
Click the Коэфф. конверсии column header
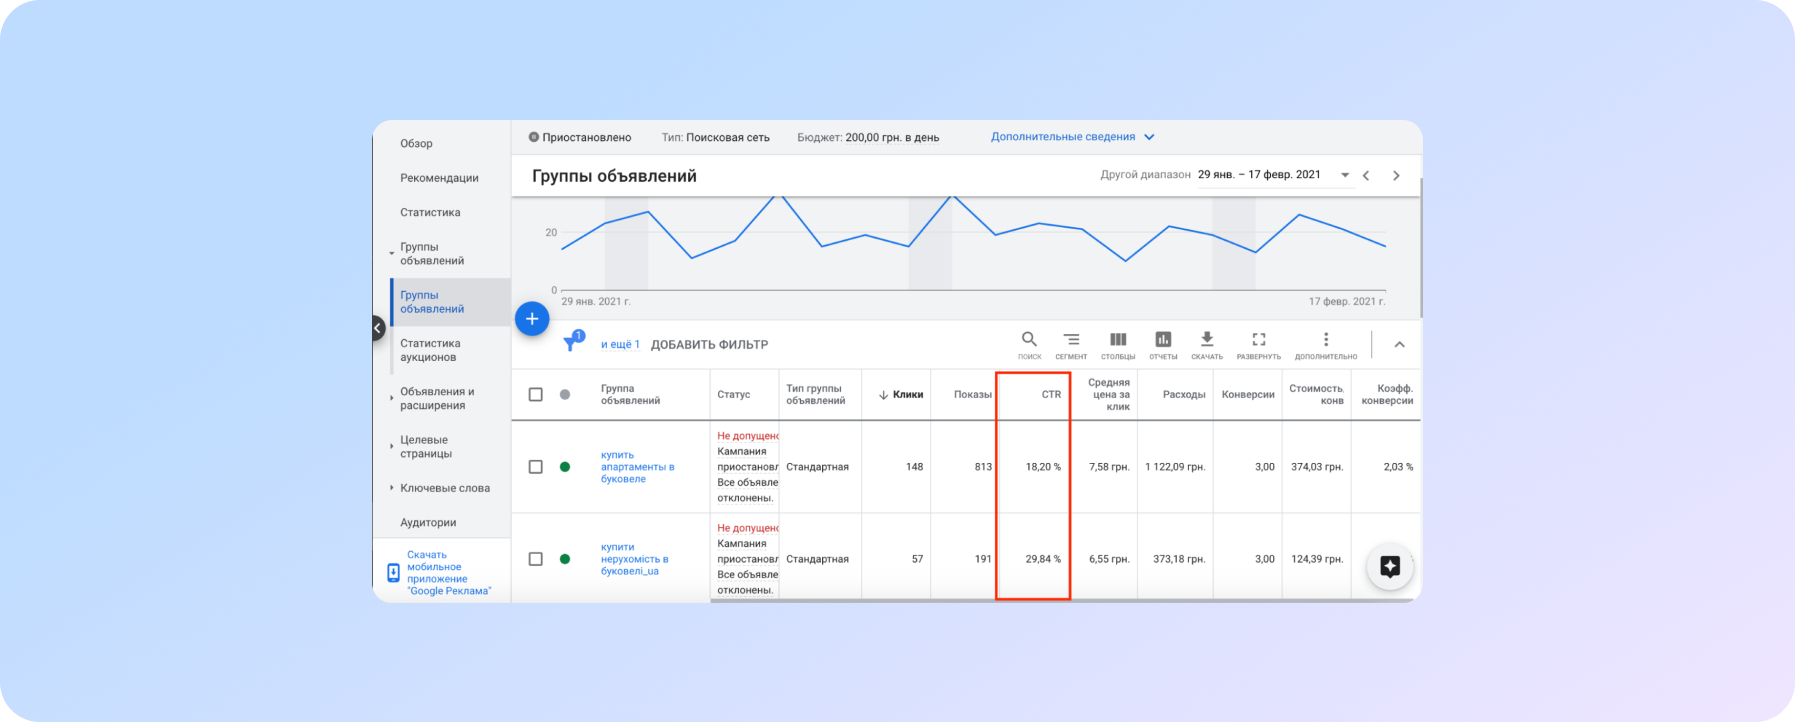(1387, 394)
